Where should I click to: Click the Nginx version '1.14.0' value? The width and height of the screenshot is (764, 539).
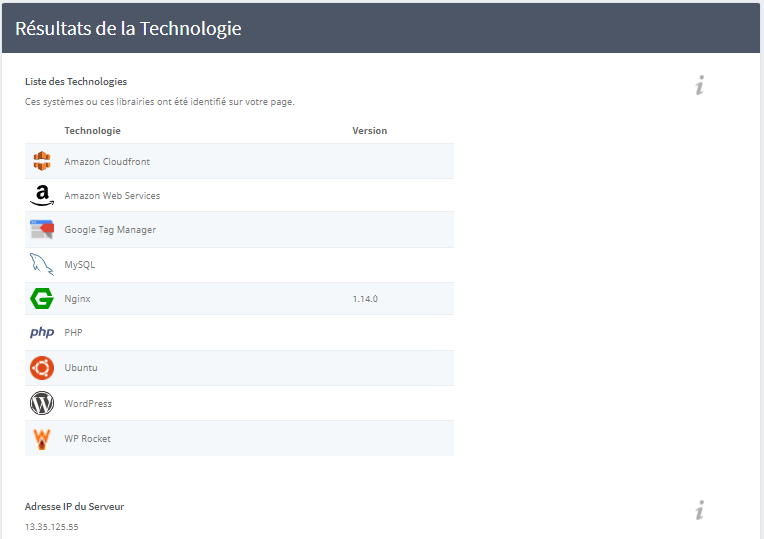click(365, 299)
